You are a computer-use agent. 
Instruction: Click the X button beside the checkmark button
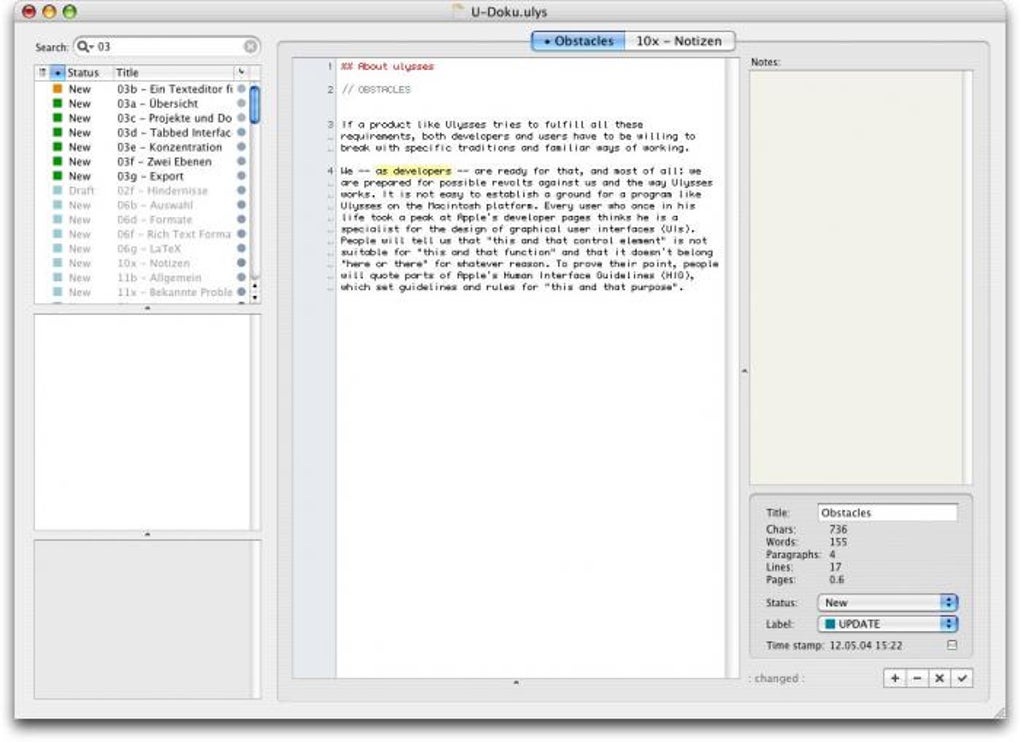939,678
